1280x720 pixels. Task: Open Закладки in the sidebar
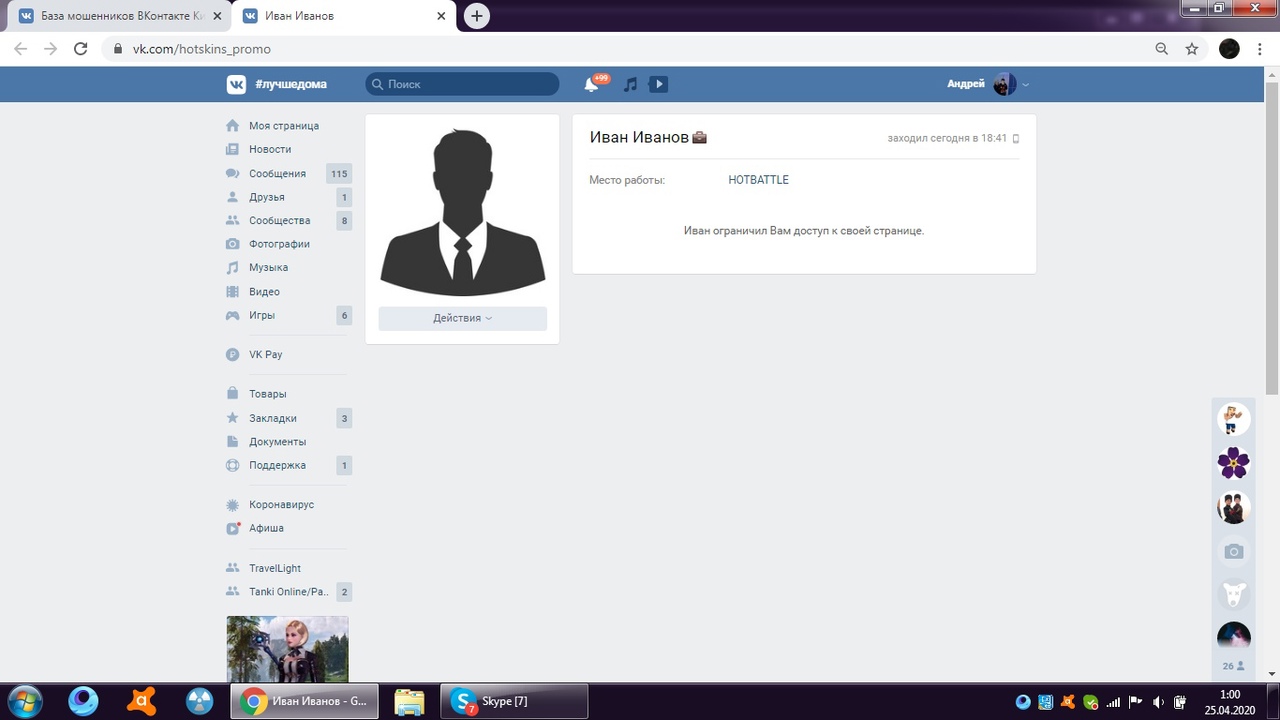[x=272, y=418]
